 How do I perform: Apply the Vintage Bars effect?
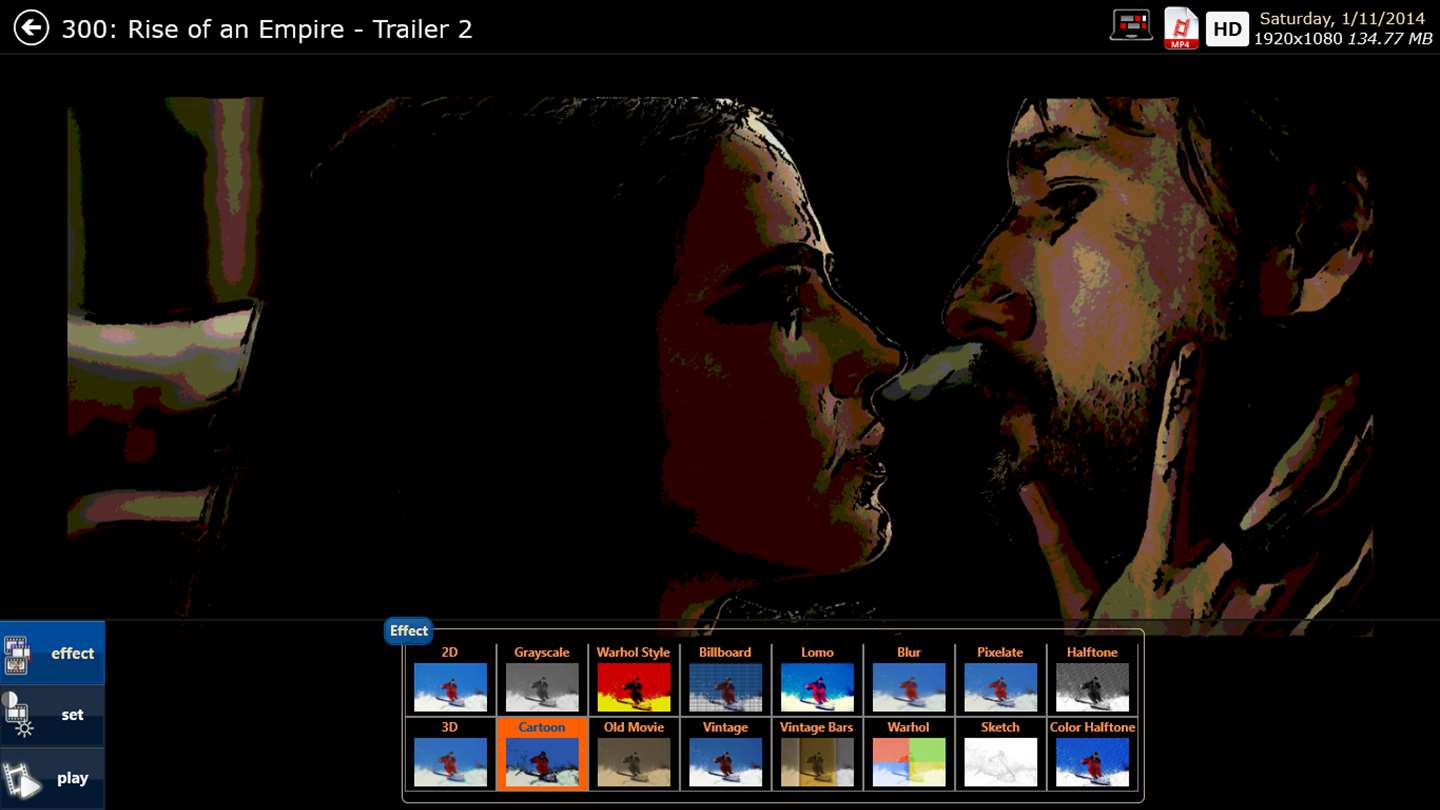[x=817, y=754]
